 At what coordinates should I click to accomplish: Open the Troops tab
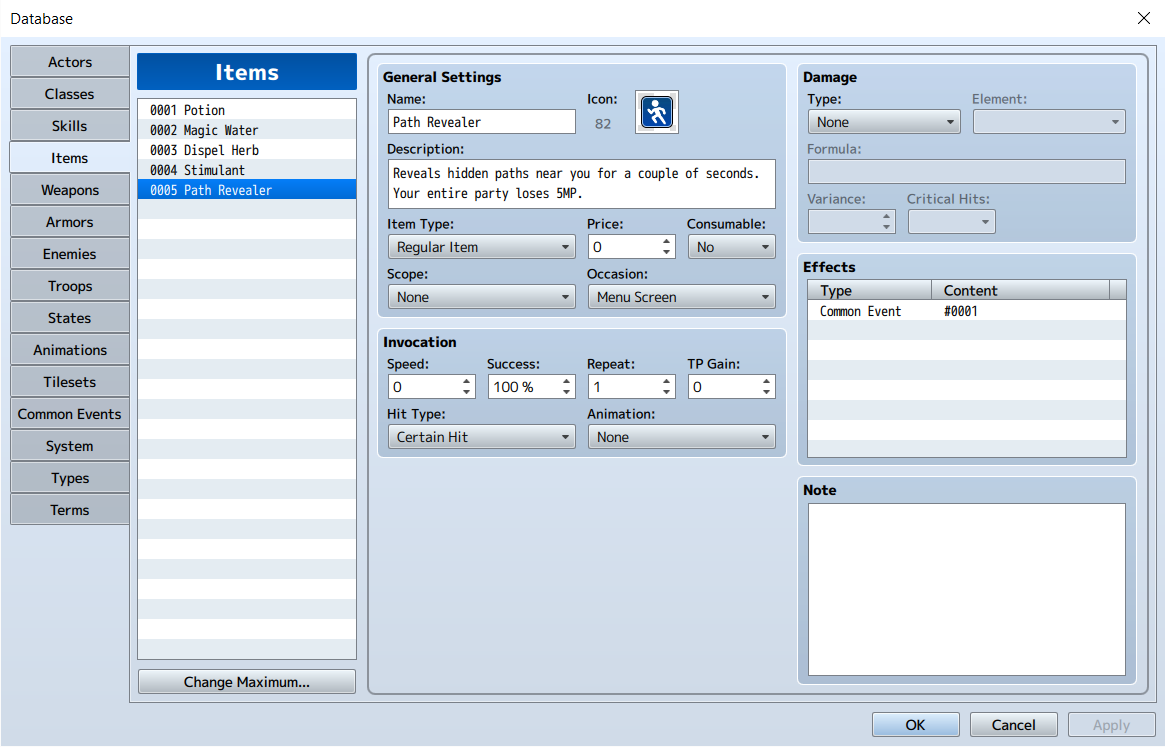(x=70, y=285)
